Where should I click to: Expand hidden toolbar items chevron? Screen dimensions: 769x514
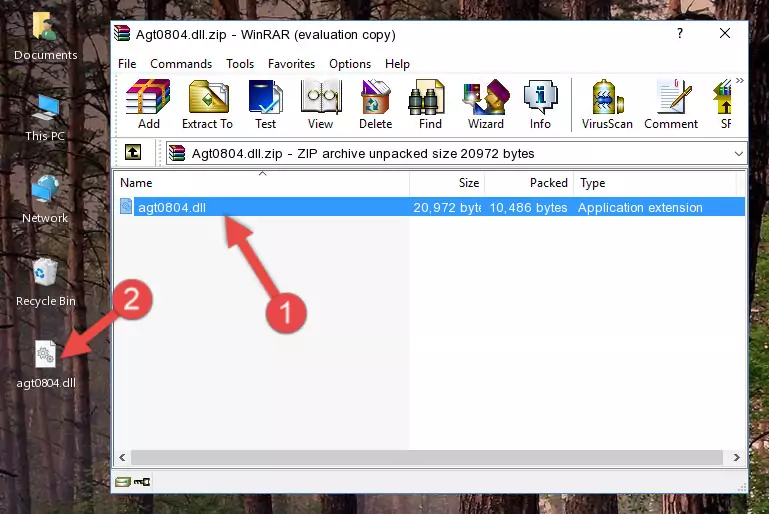tap(740, 80)
